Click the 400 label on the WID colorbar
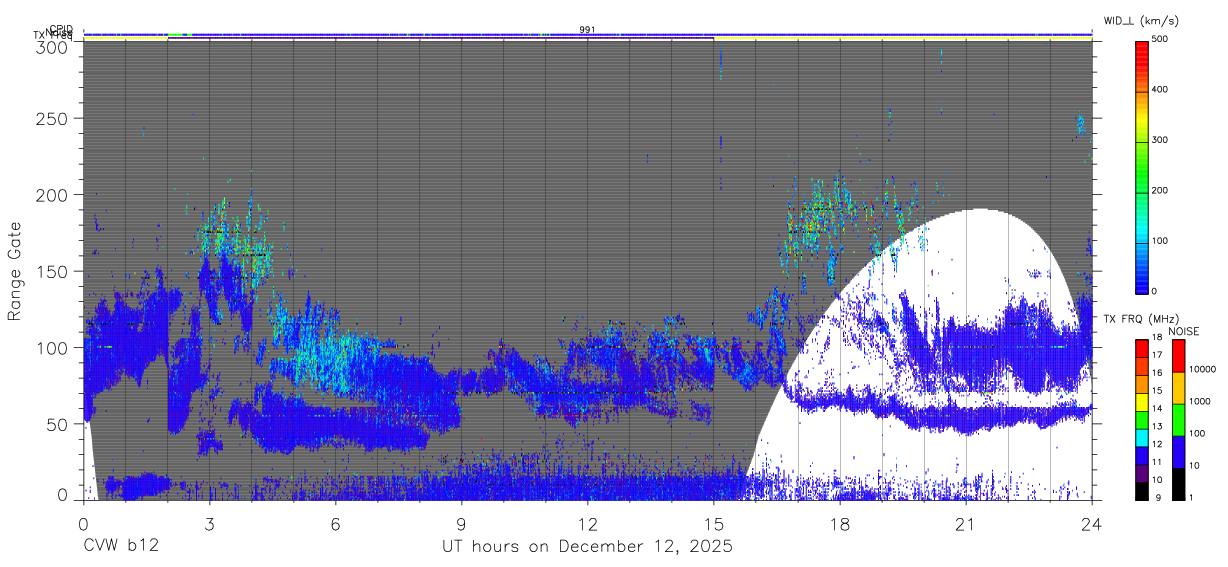 point(1161,90)
